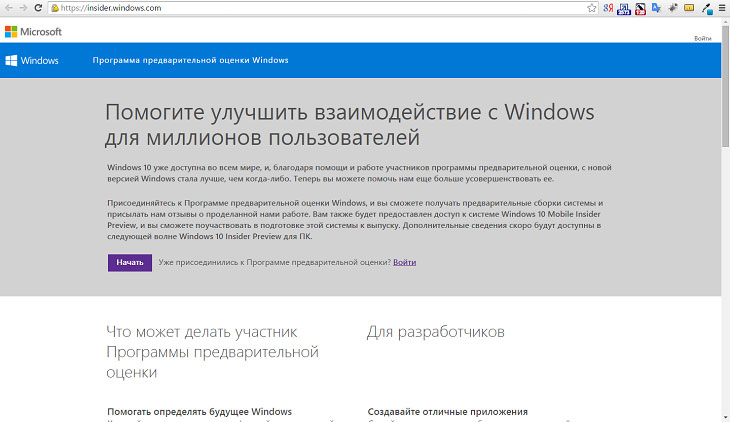Click the text Уже присоединились к Программе предварительной оценки?
Viewport: 730px width, 422px height.
(x=275, y=262)
